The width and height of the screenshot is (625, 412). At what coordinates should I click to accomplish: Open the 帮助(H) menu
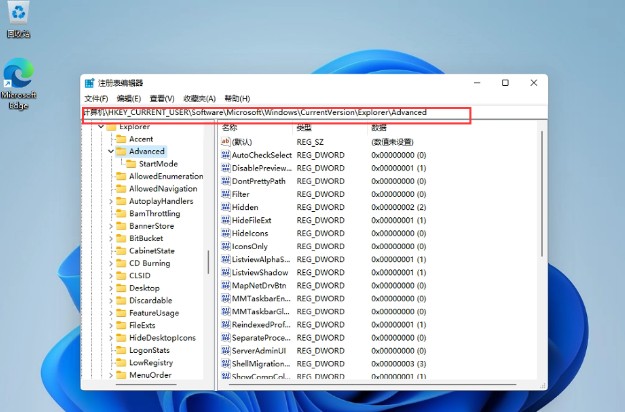point(237,98)
